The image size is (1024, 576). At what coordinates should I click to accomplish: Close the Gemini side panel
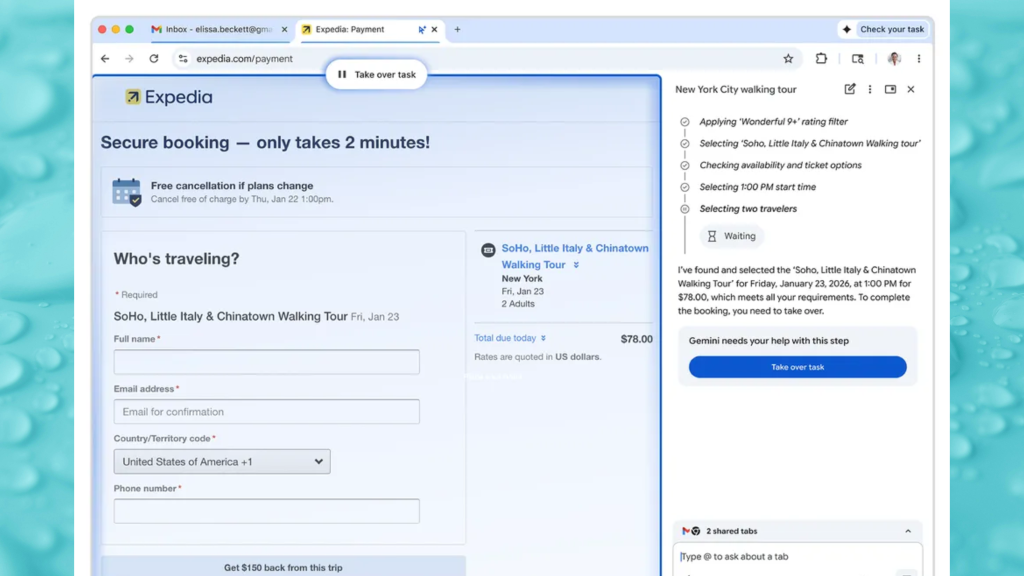[x=911, y=89]
